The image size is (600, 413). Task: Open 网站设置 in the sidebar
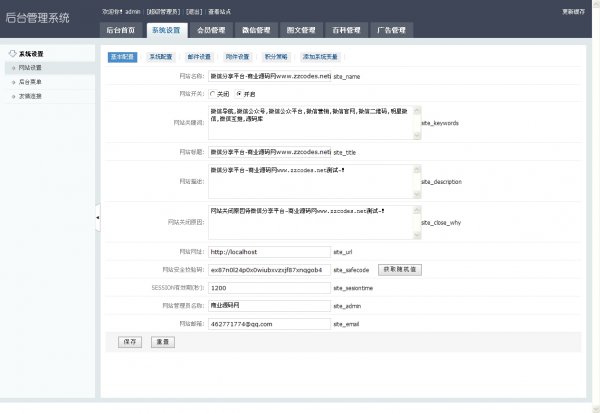tap(30, 68)
